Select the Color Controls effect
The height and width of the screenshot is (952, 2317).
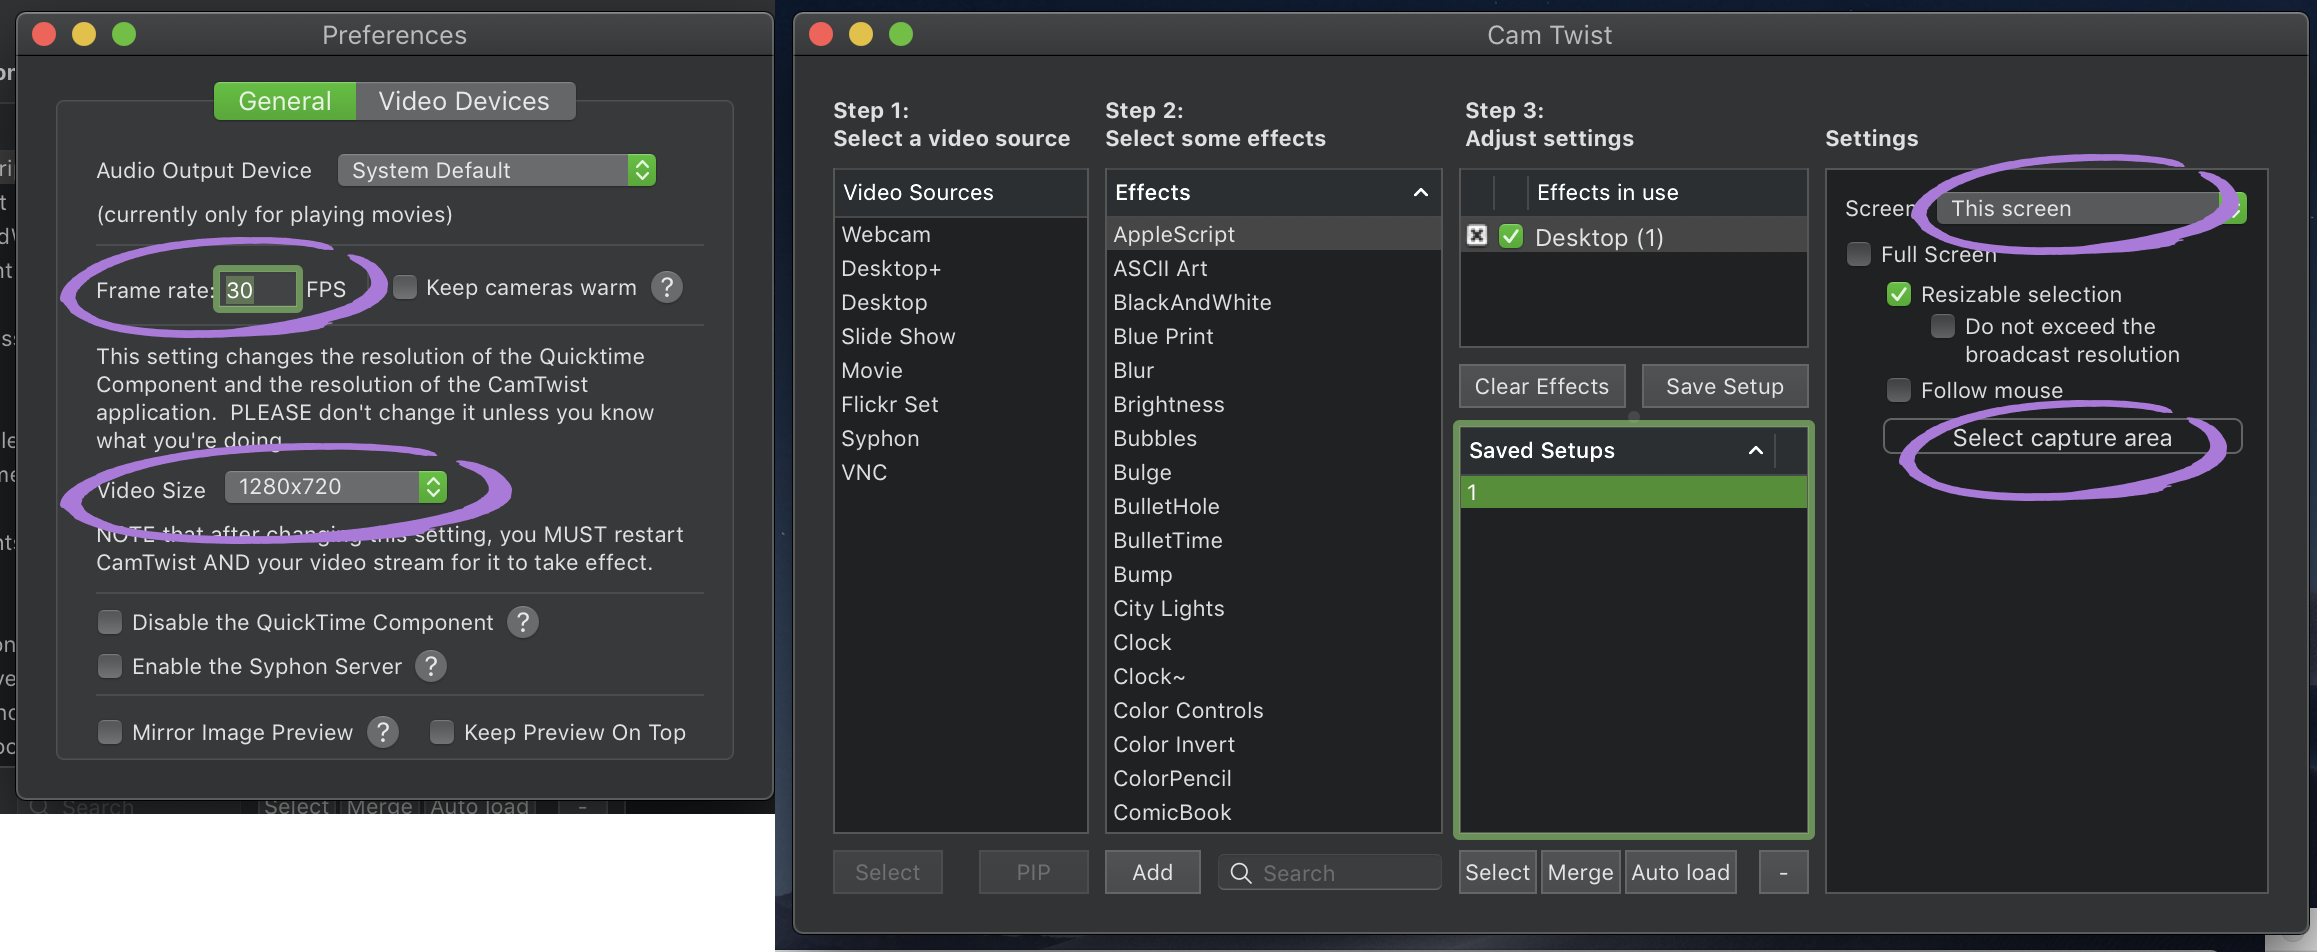(x=1273, y=710)
